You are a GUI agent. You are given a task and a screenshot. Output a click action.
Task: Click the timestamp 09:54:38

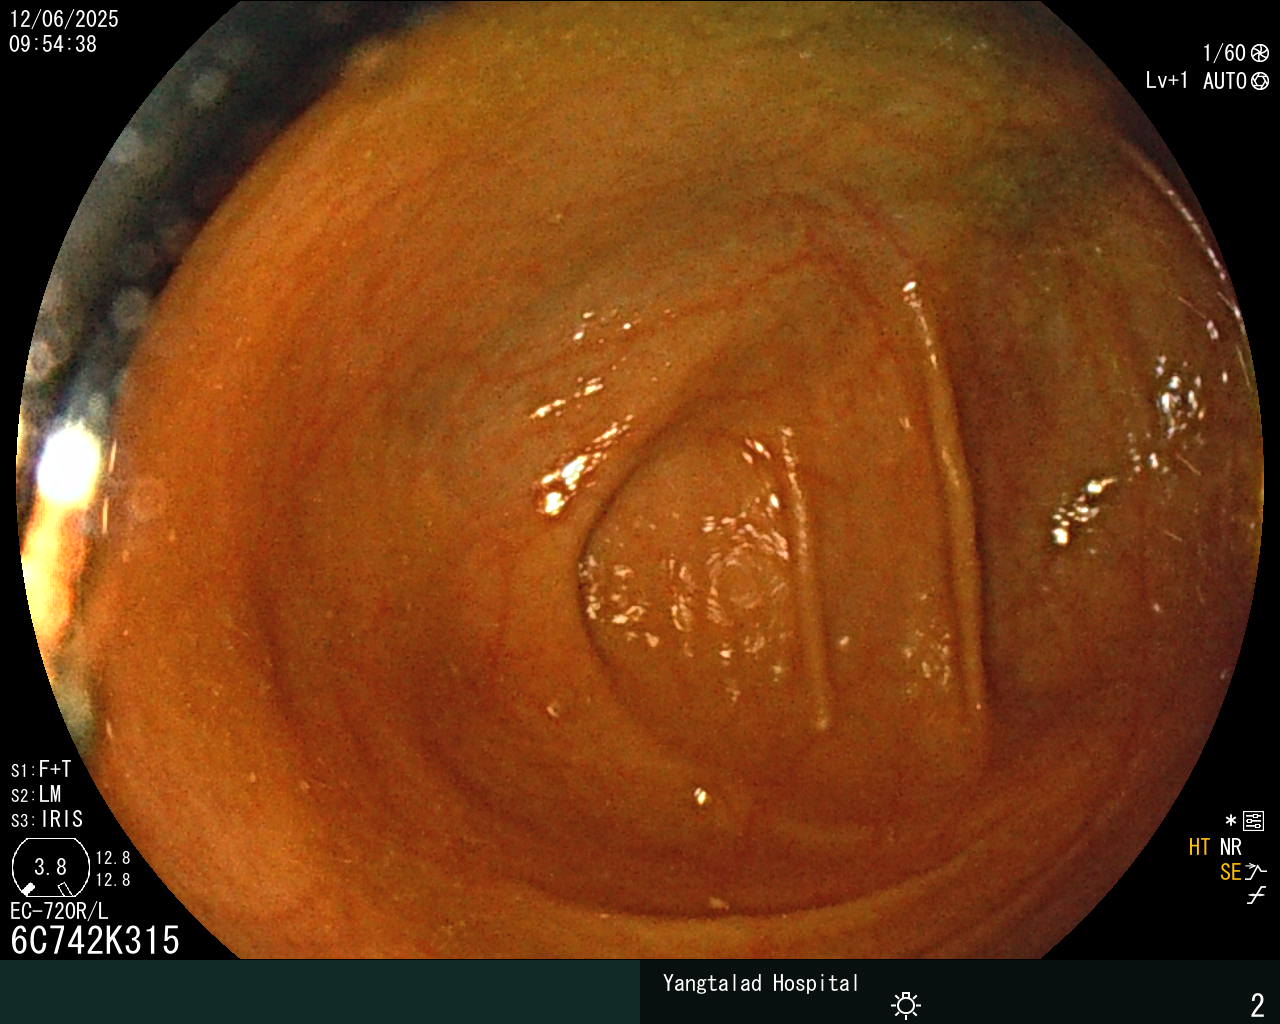click(x=53, y=44)
